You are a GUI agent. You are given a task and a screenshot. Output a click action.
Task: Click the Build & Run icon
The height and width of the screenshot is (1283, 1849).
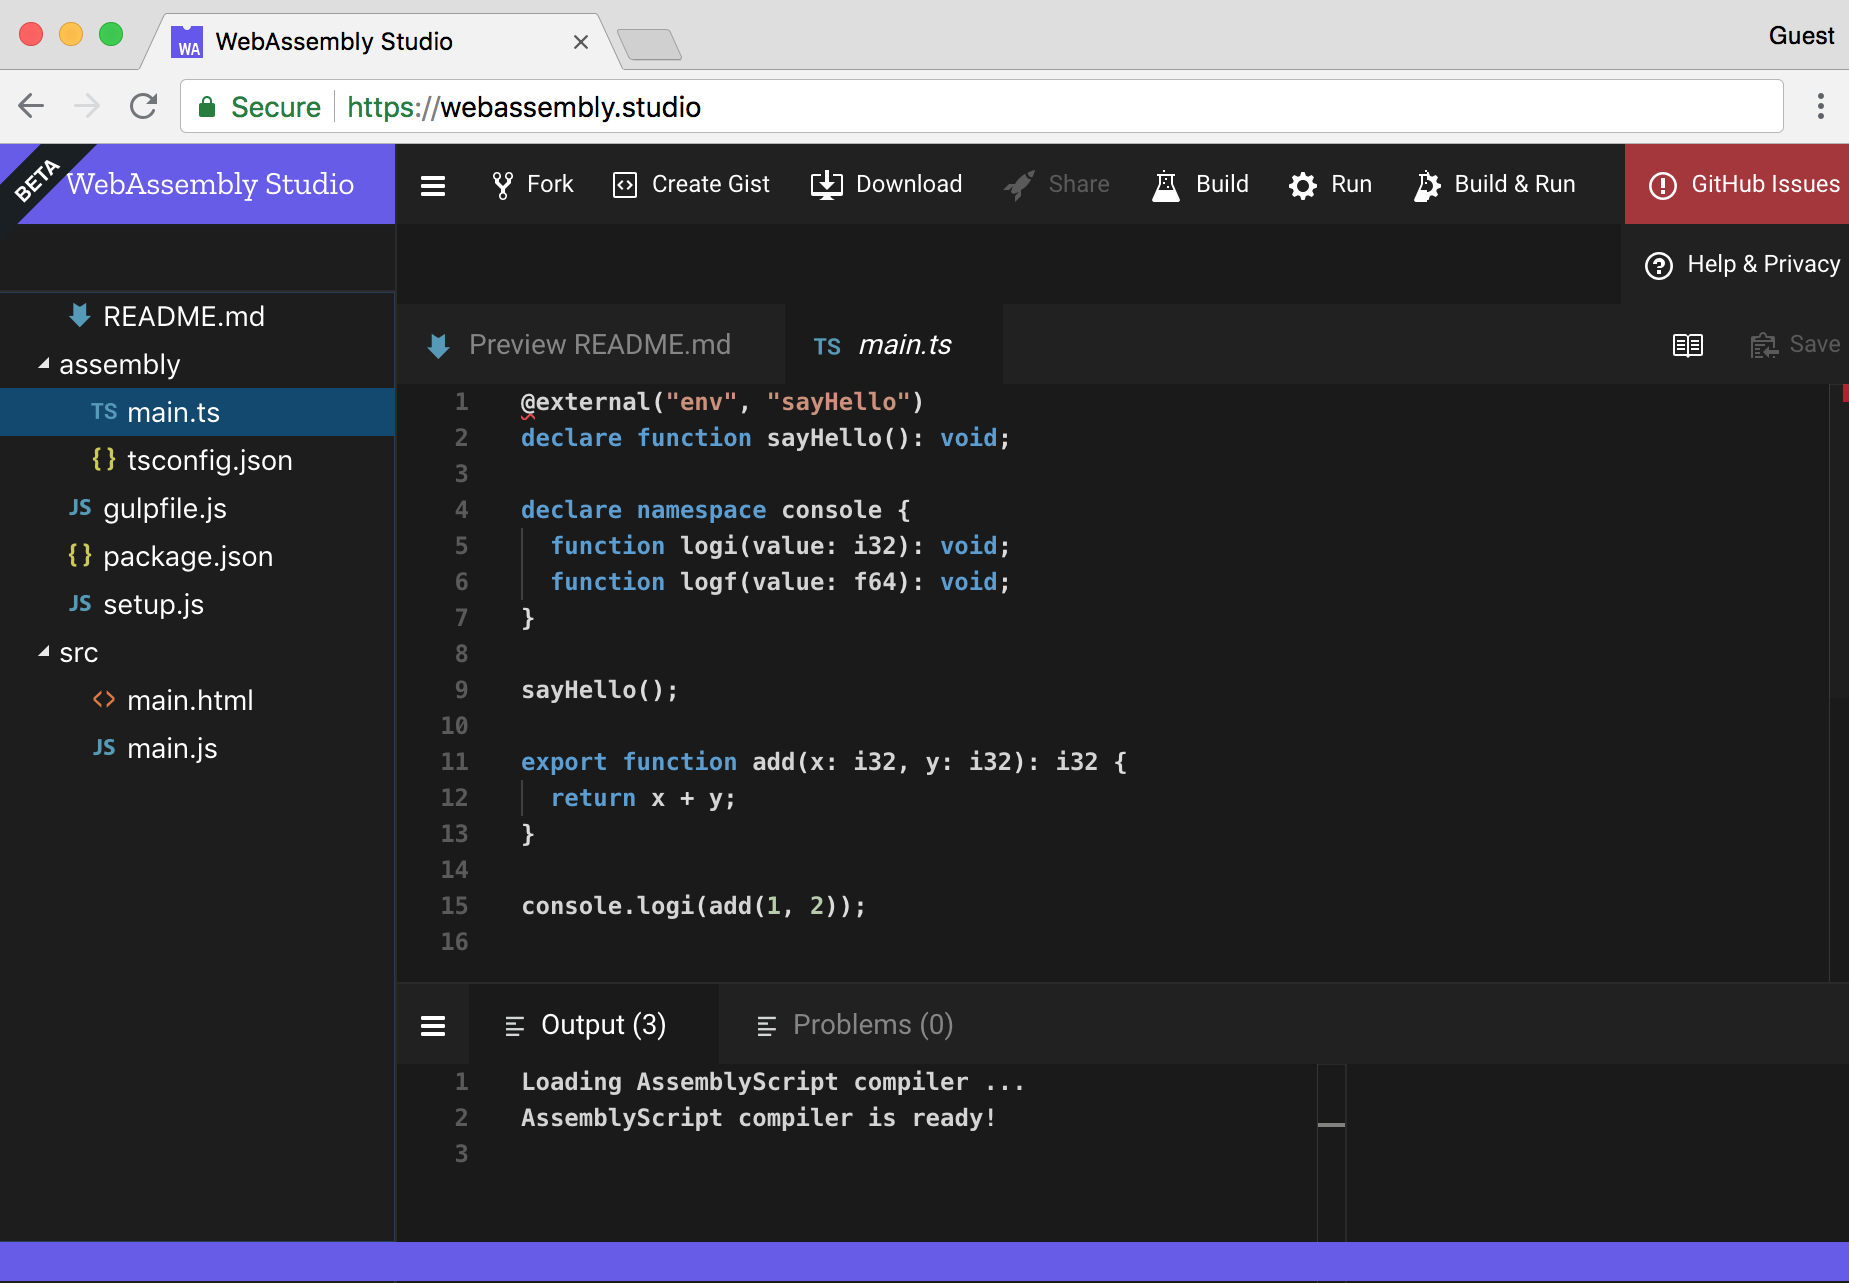[1427, 185]
